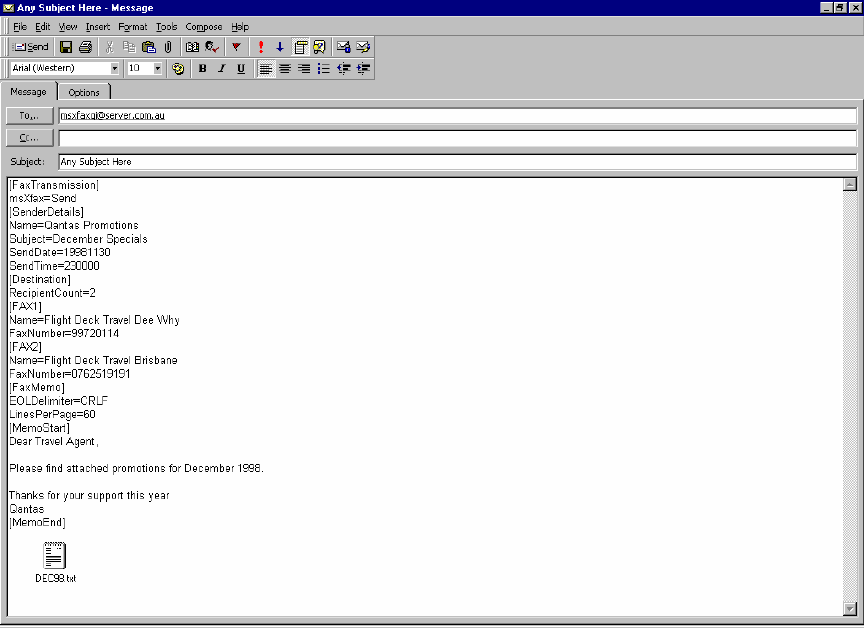
Task: Toggle italic formatting
Action: (x=222, y=69)
